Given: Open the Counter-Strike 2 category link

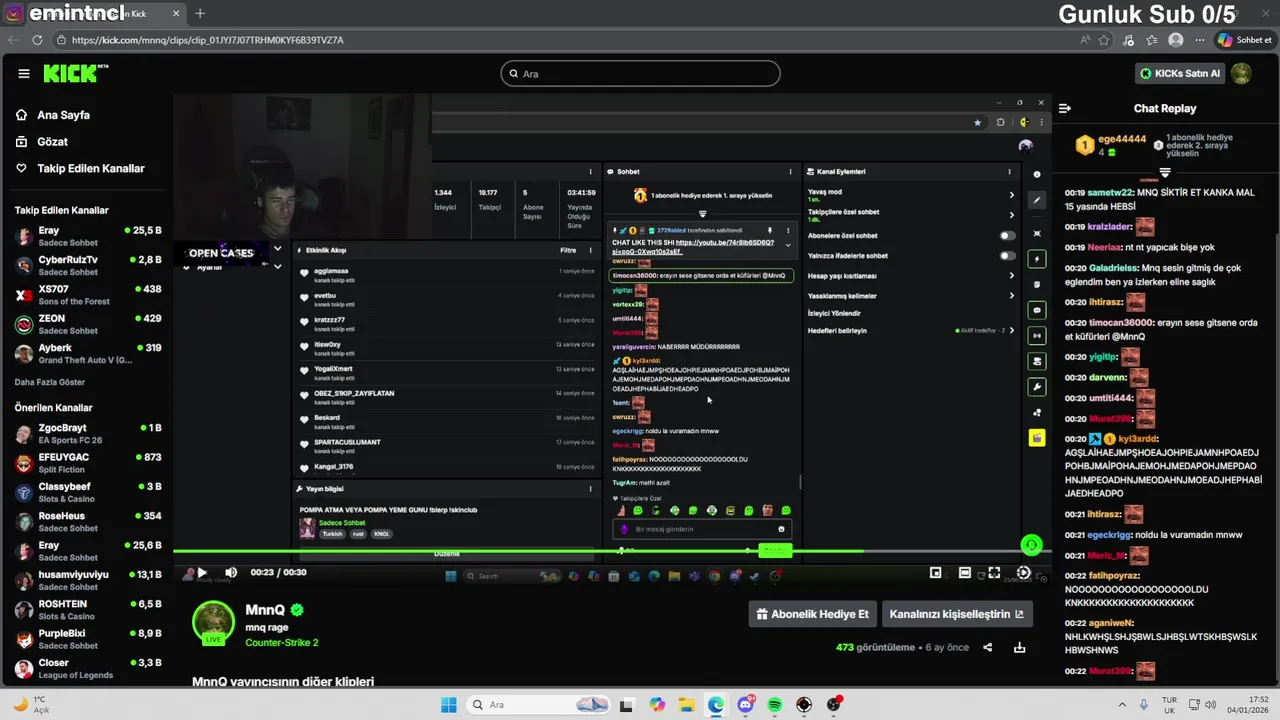Looking at the screenshot, I should point(282,643).
